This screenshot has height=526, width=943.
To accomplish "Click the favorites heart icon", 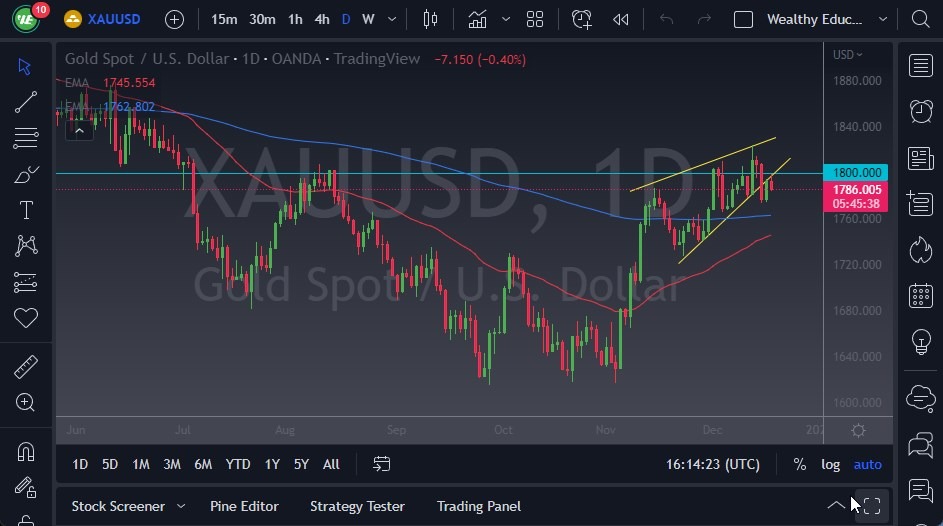I will (26, 318).
